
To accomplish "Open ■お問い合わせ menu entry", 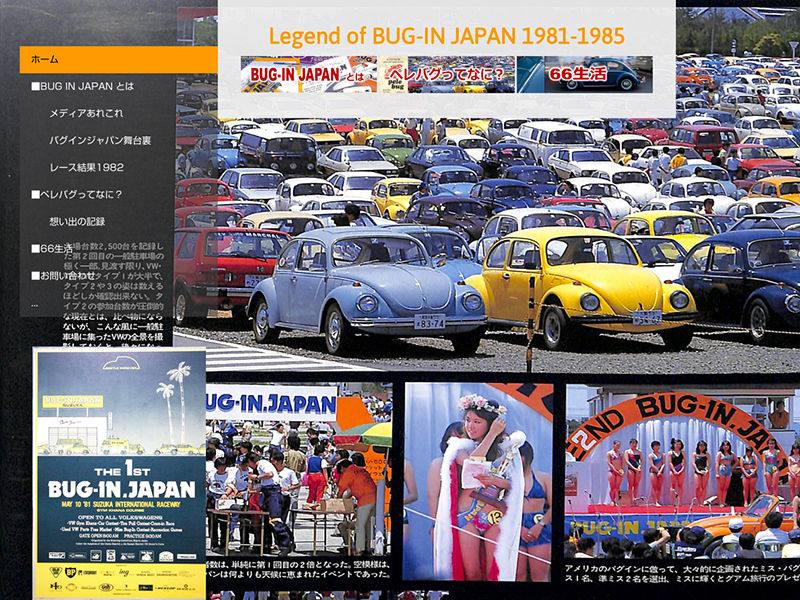I will click(63, 276).
